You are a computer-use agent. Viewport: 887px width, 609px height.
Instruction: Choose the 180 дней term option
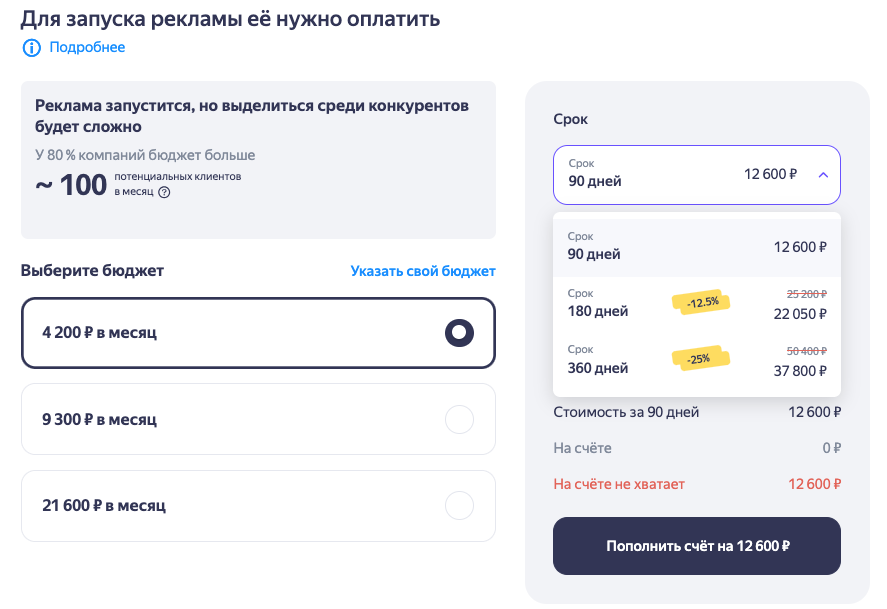696,304
